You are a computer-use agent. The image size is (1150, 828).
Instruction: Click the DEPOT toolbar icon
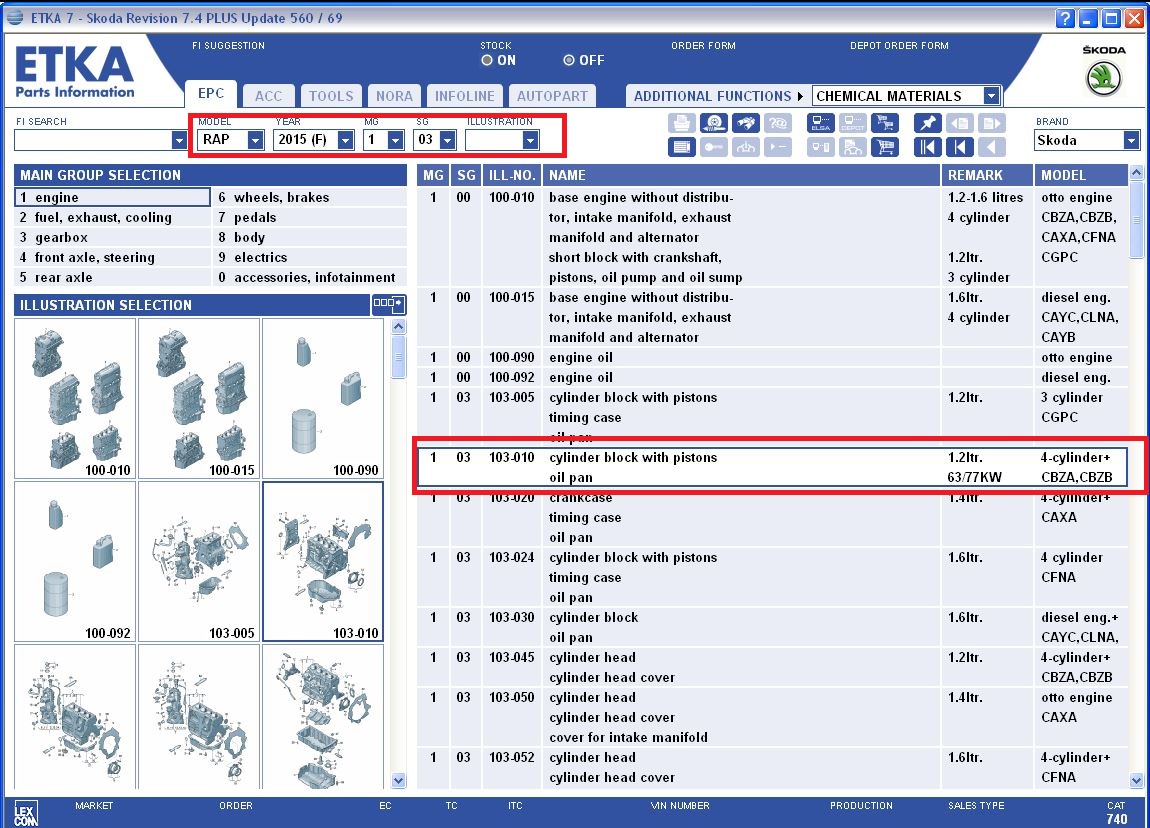pos(853,123)
